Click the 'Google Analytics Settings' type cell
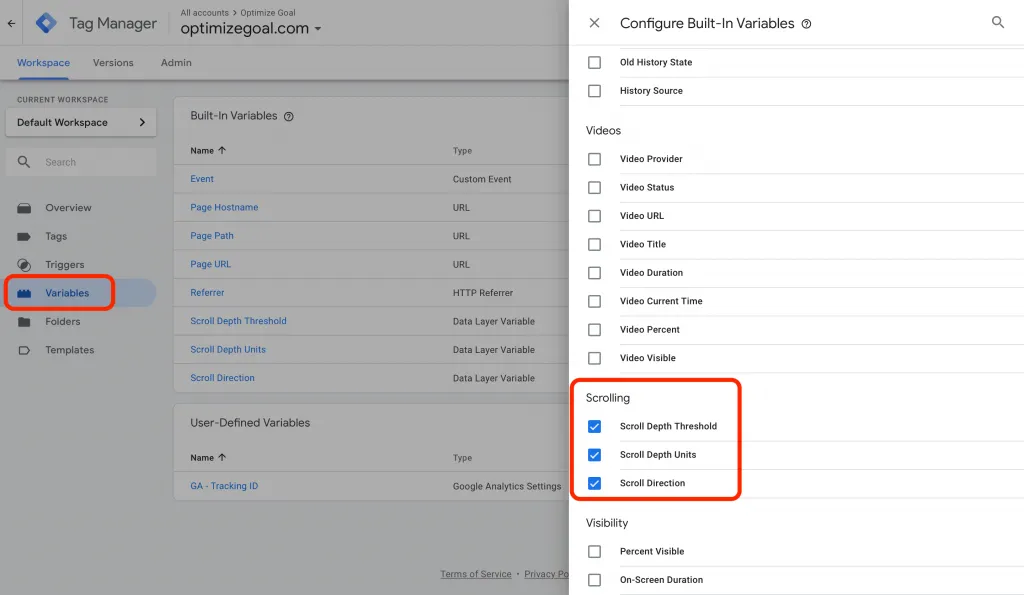Image resolution: width=1024 pixels, height=595 pixels. tap(507, 486)
